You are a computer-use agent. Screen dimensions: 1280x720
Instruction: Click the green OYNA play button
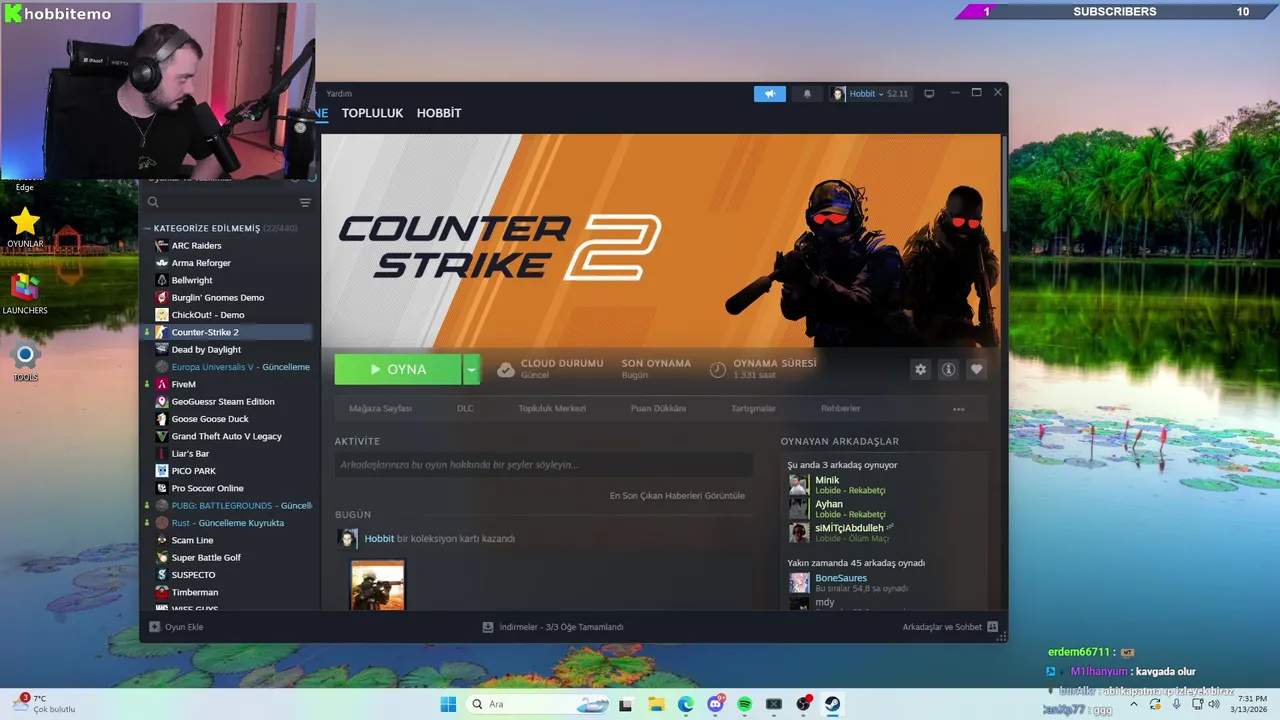pos(398,369)
